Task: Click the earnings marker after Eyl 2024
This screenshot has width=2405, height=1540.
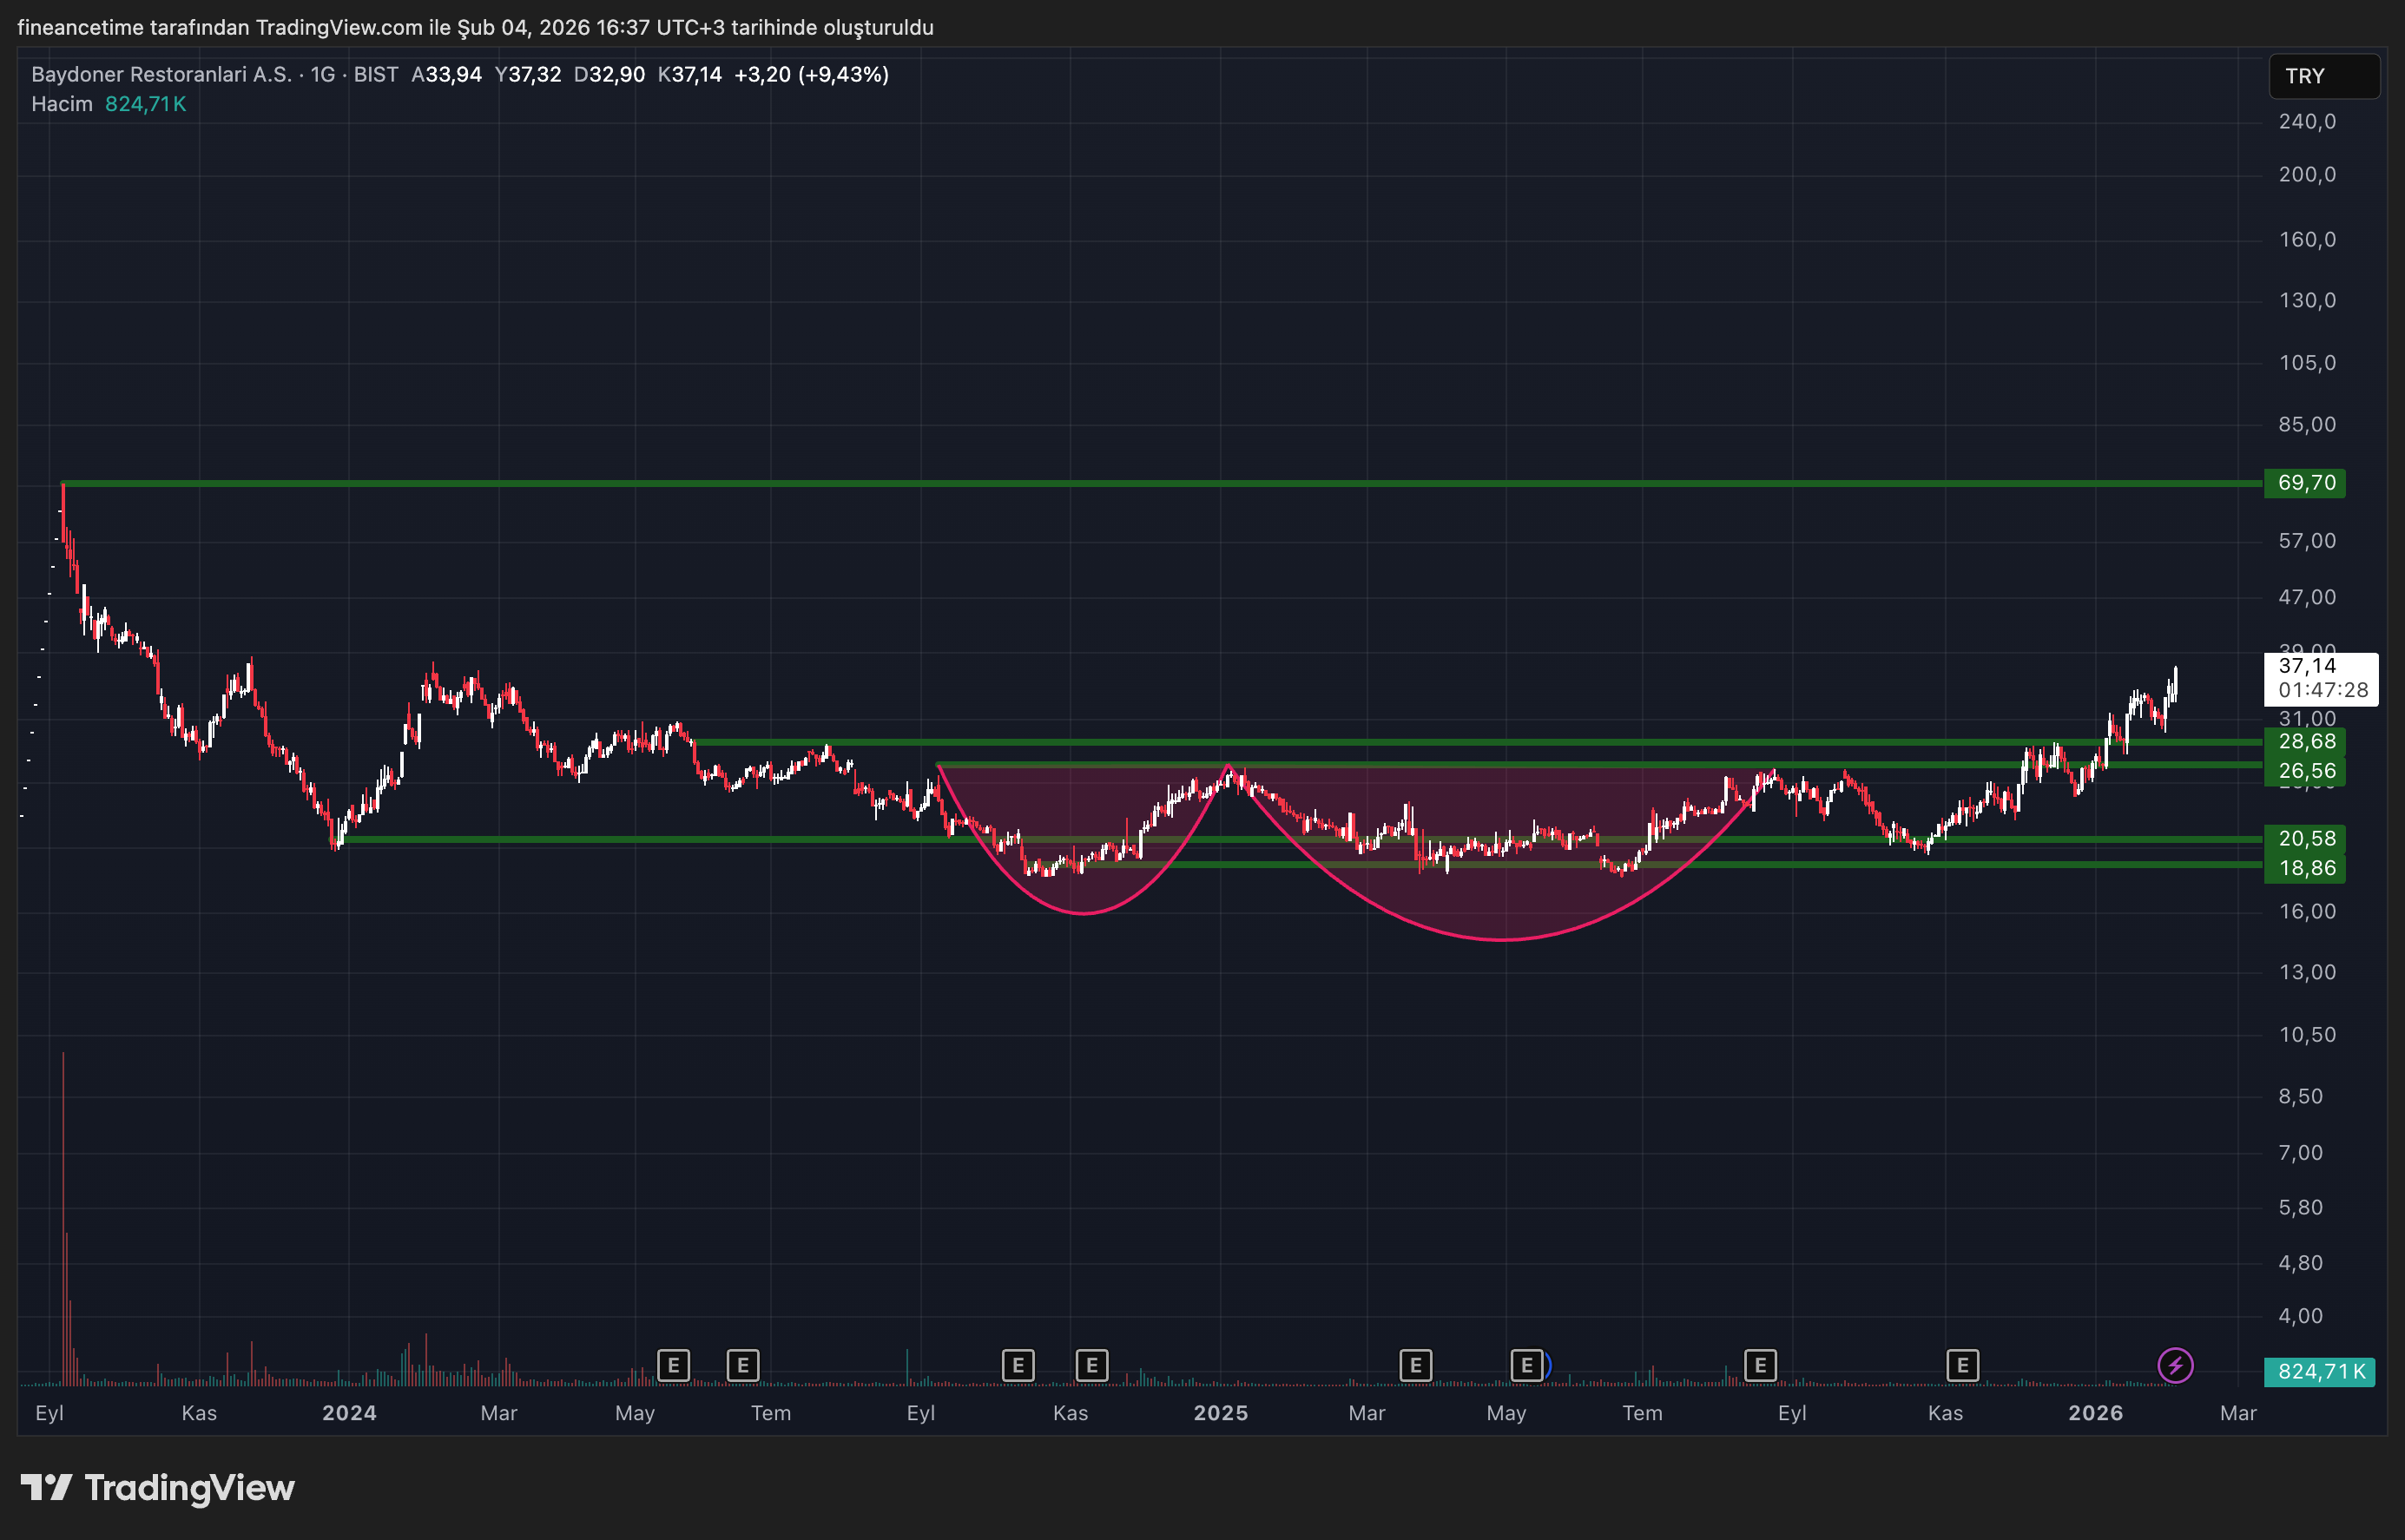Action: point(1018,1365)
